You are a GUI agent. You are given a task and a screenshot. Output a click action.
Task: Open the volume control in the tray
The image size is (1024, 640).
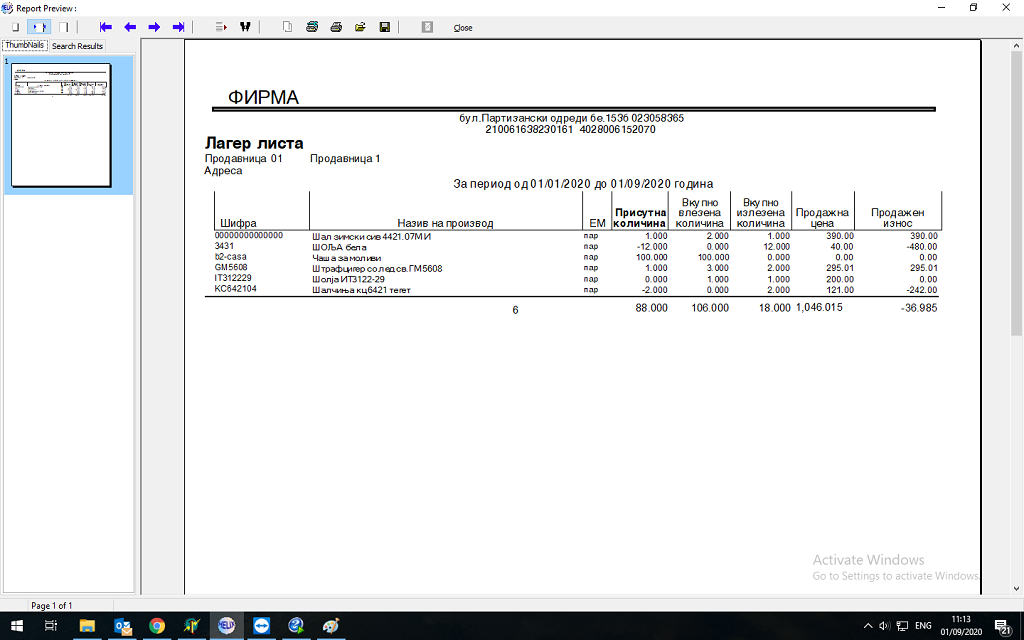pyautogui.click(x=885, y=626)
